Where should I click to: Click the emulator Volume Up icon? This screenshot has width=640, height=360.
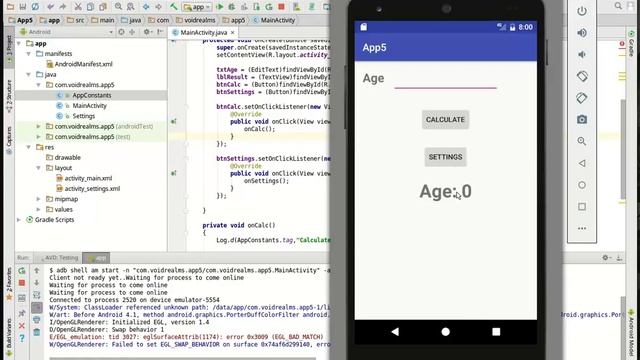[582, 33]
